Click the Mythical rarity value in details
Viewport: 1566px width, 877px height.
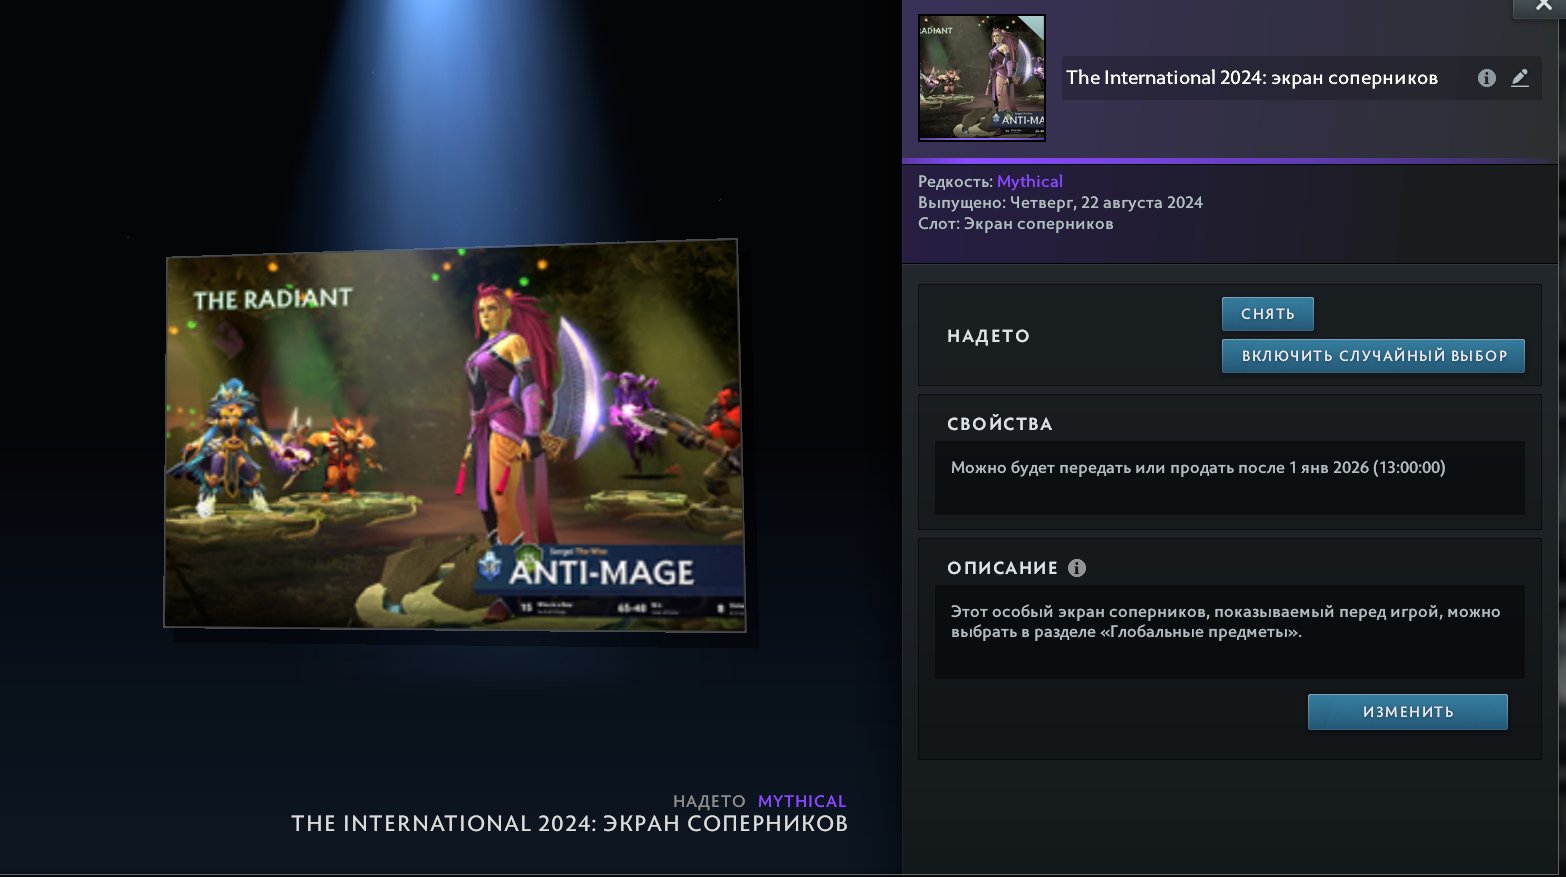(1029, 181)
